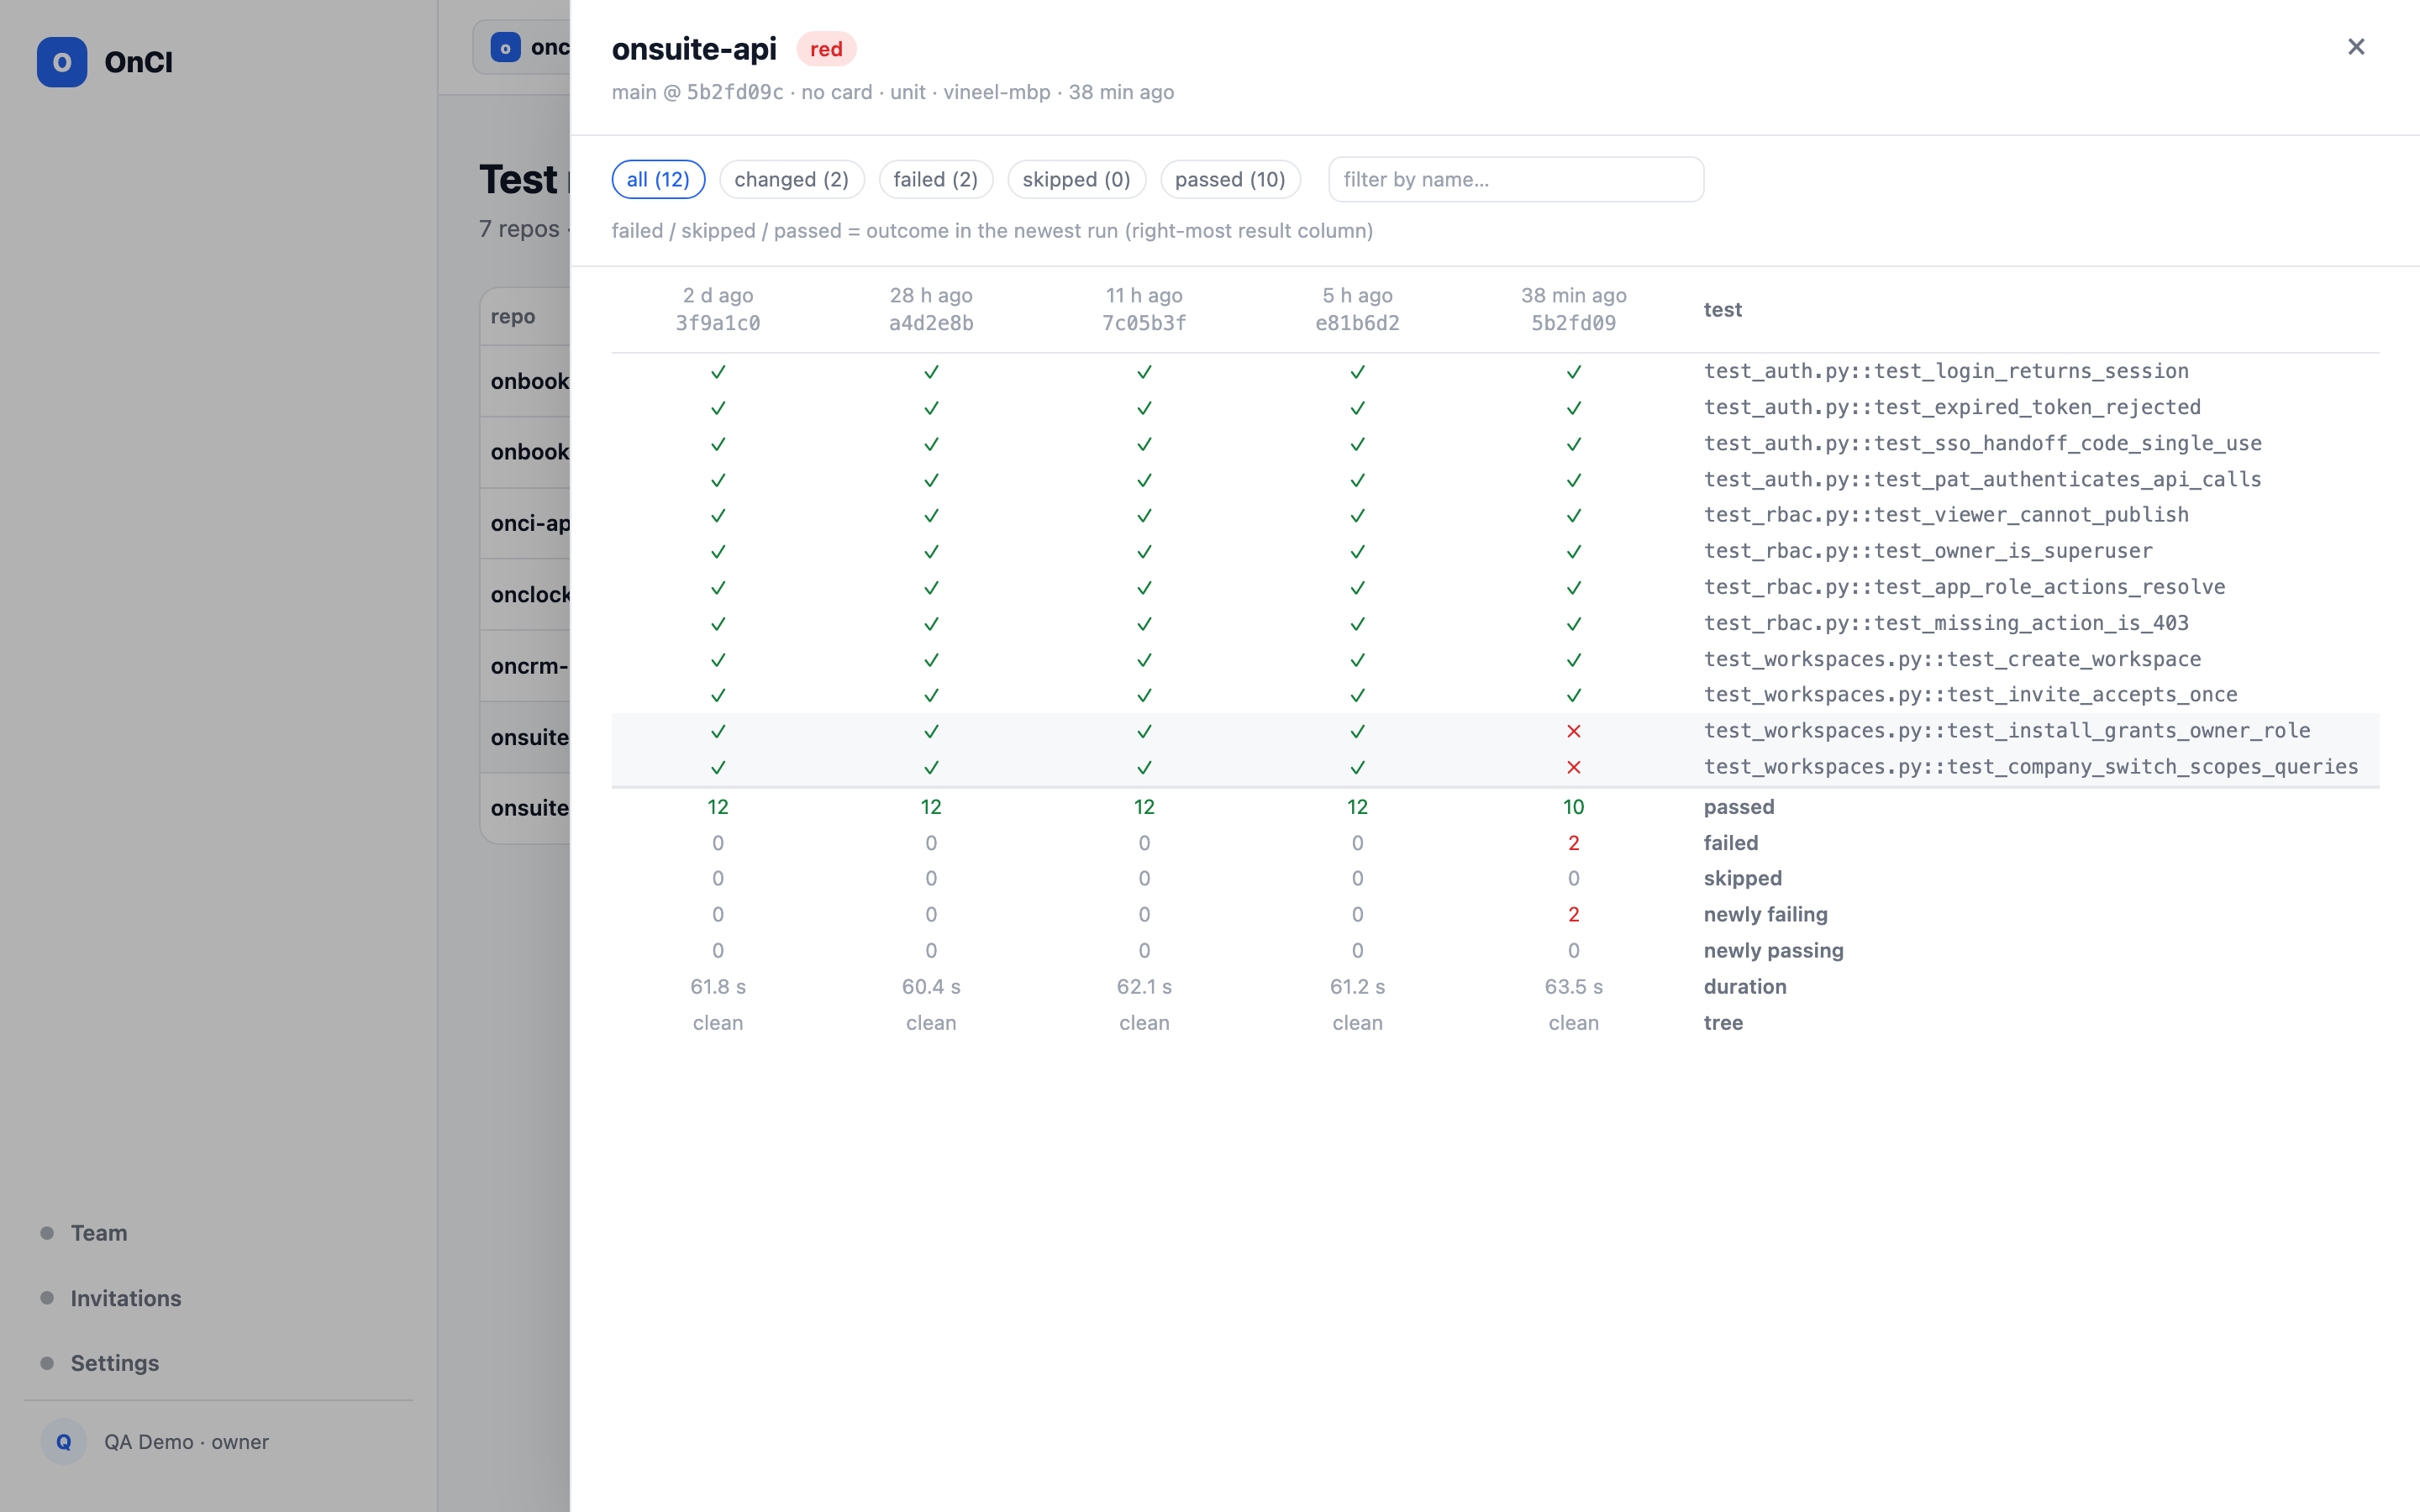
Task: Click the OnCI logo icon in sidebar
Action: 62,62
